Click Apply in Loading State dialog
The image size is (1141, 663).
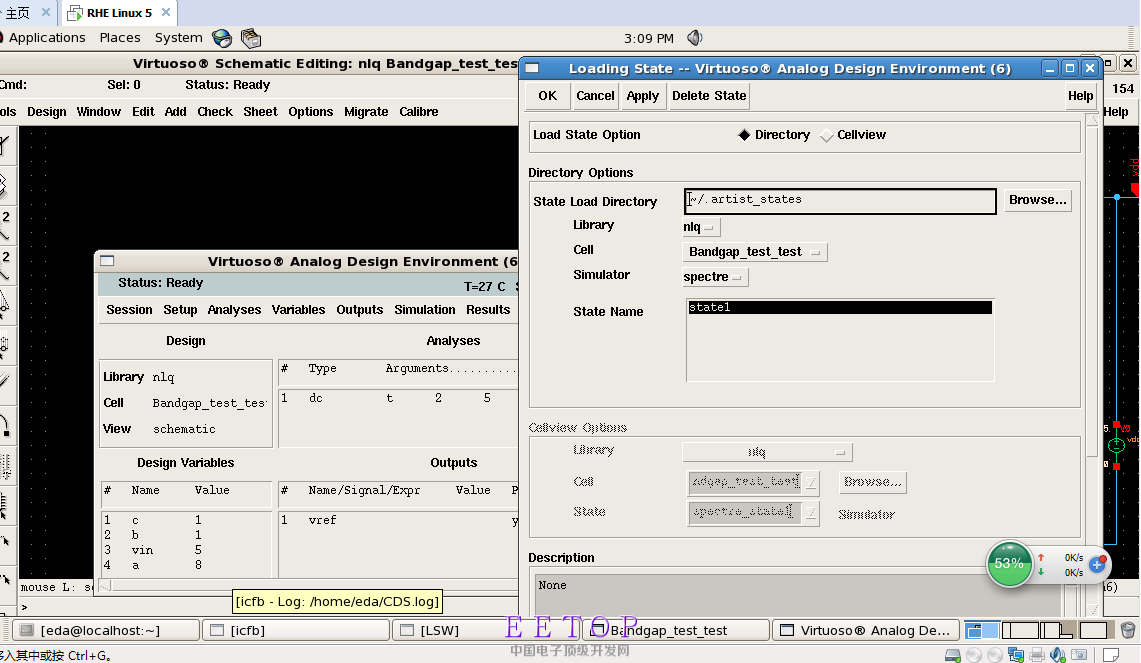point(643,95)
